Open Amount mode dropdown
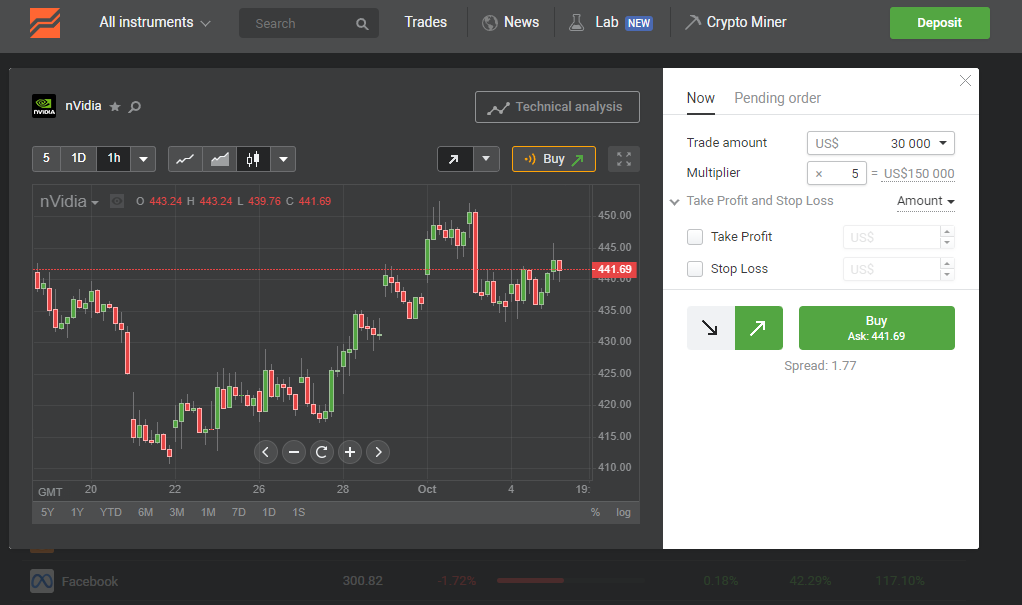The width and height of the screenshot is (1022, 605). coord(926,201)
